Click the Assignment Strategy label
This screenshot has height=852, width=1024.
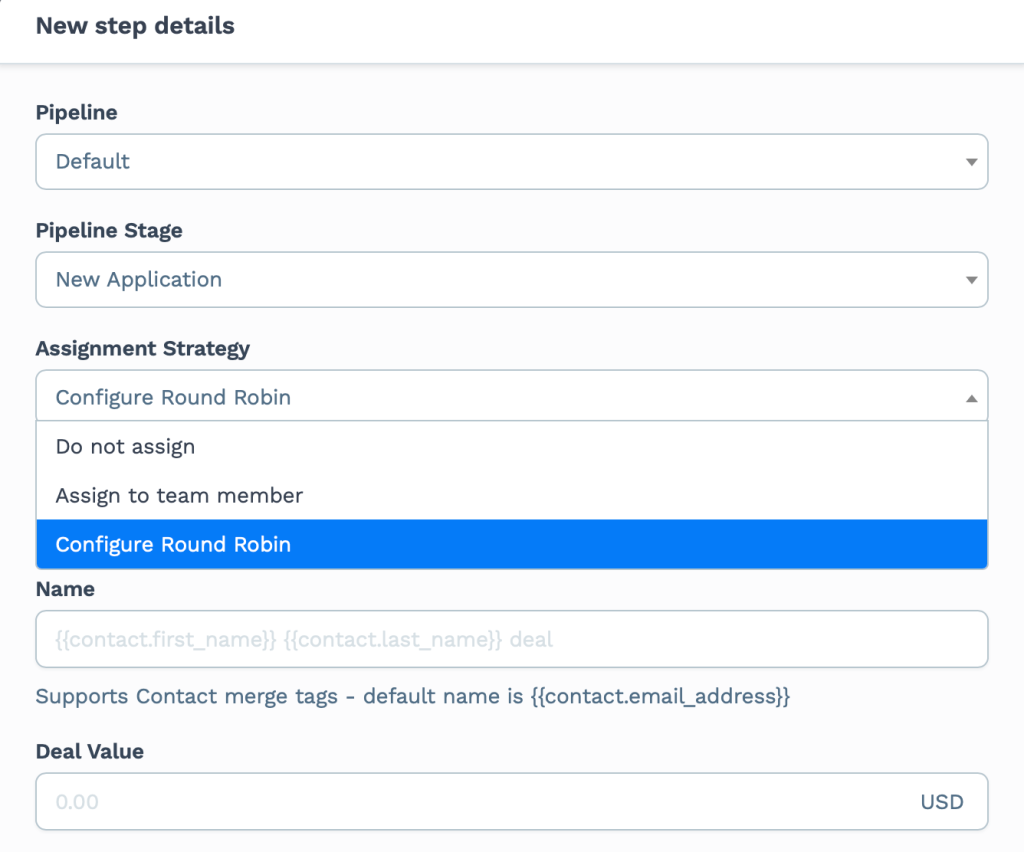tap(144, 349)
